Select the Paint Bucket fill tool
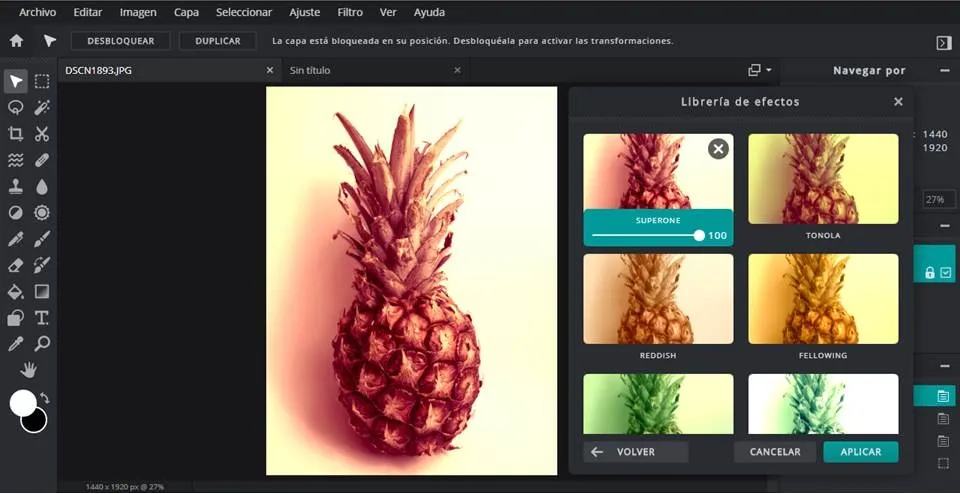 click(x=15, y=292)
